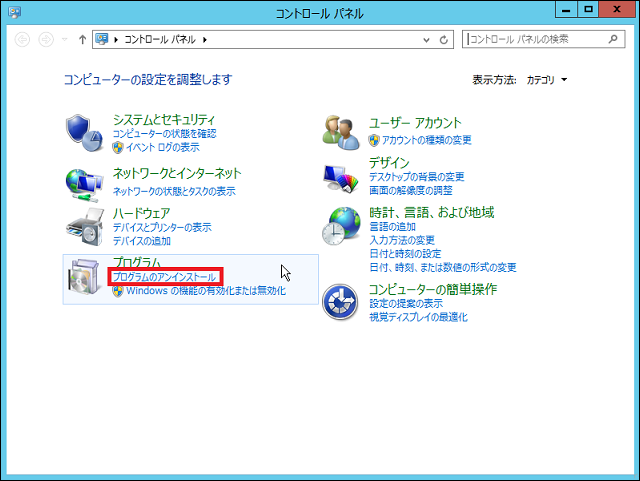Image resolution: width=640 pixels, height=481 pixels.
Task: Open ハードウェア category heading
Action: click(x=141, y=213)
